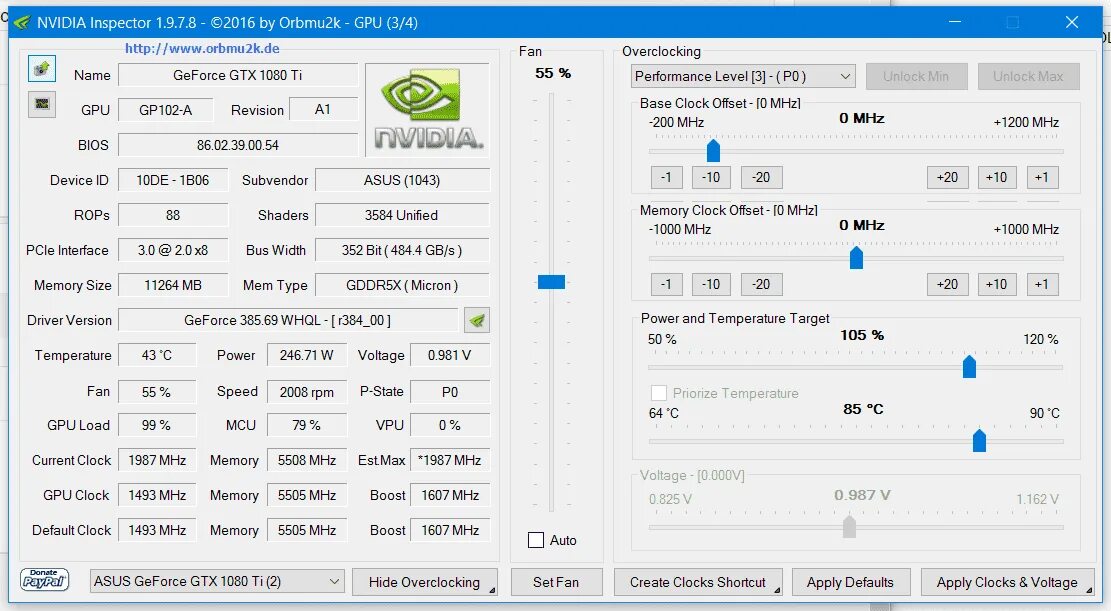Image resolution: width=1111 pixels, height=611 pixels.
Task: Click the Shaders value 3584 Unified
Action: click(x=402, y=215)
